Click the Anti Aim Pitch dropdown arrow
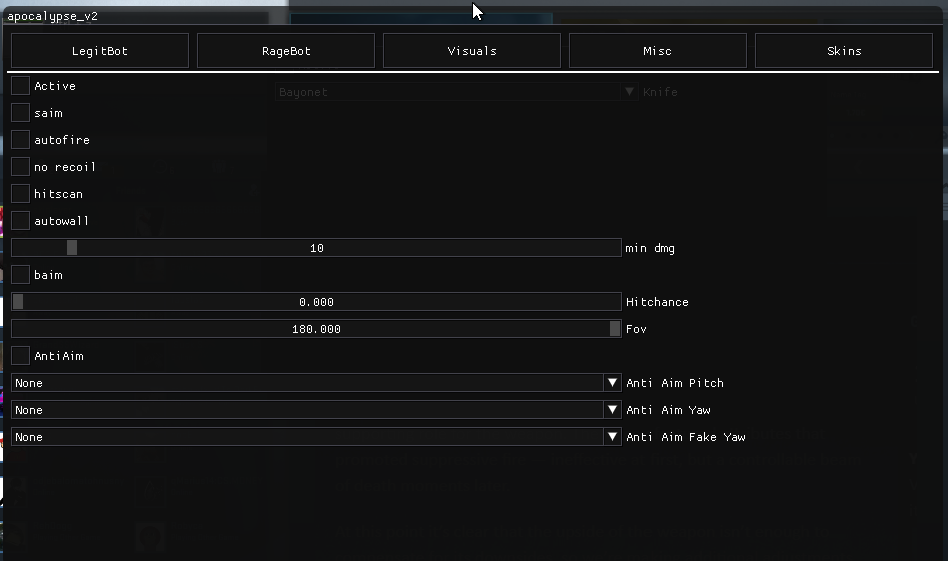Screen dimensions: 948x561 click(612, 383)
